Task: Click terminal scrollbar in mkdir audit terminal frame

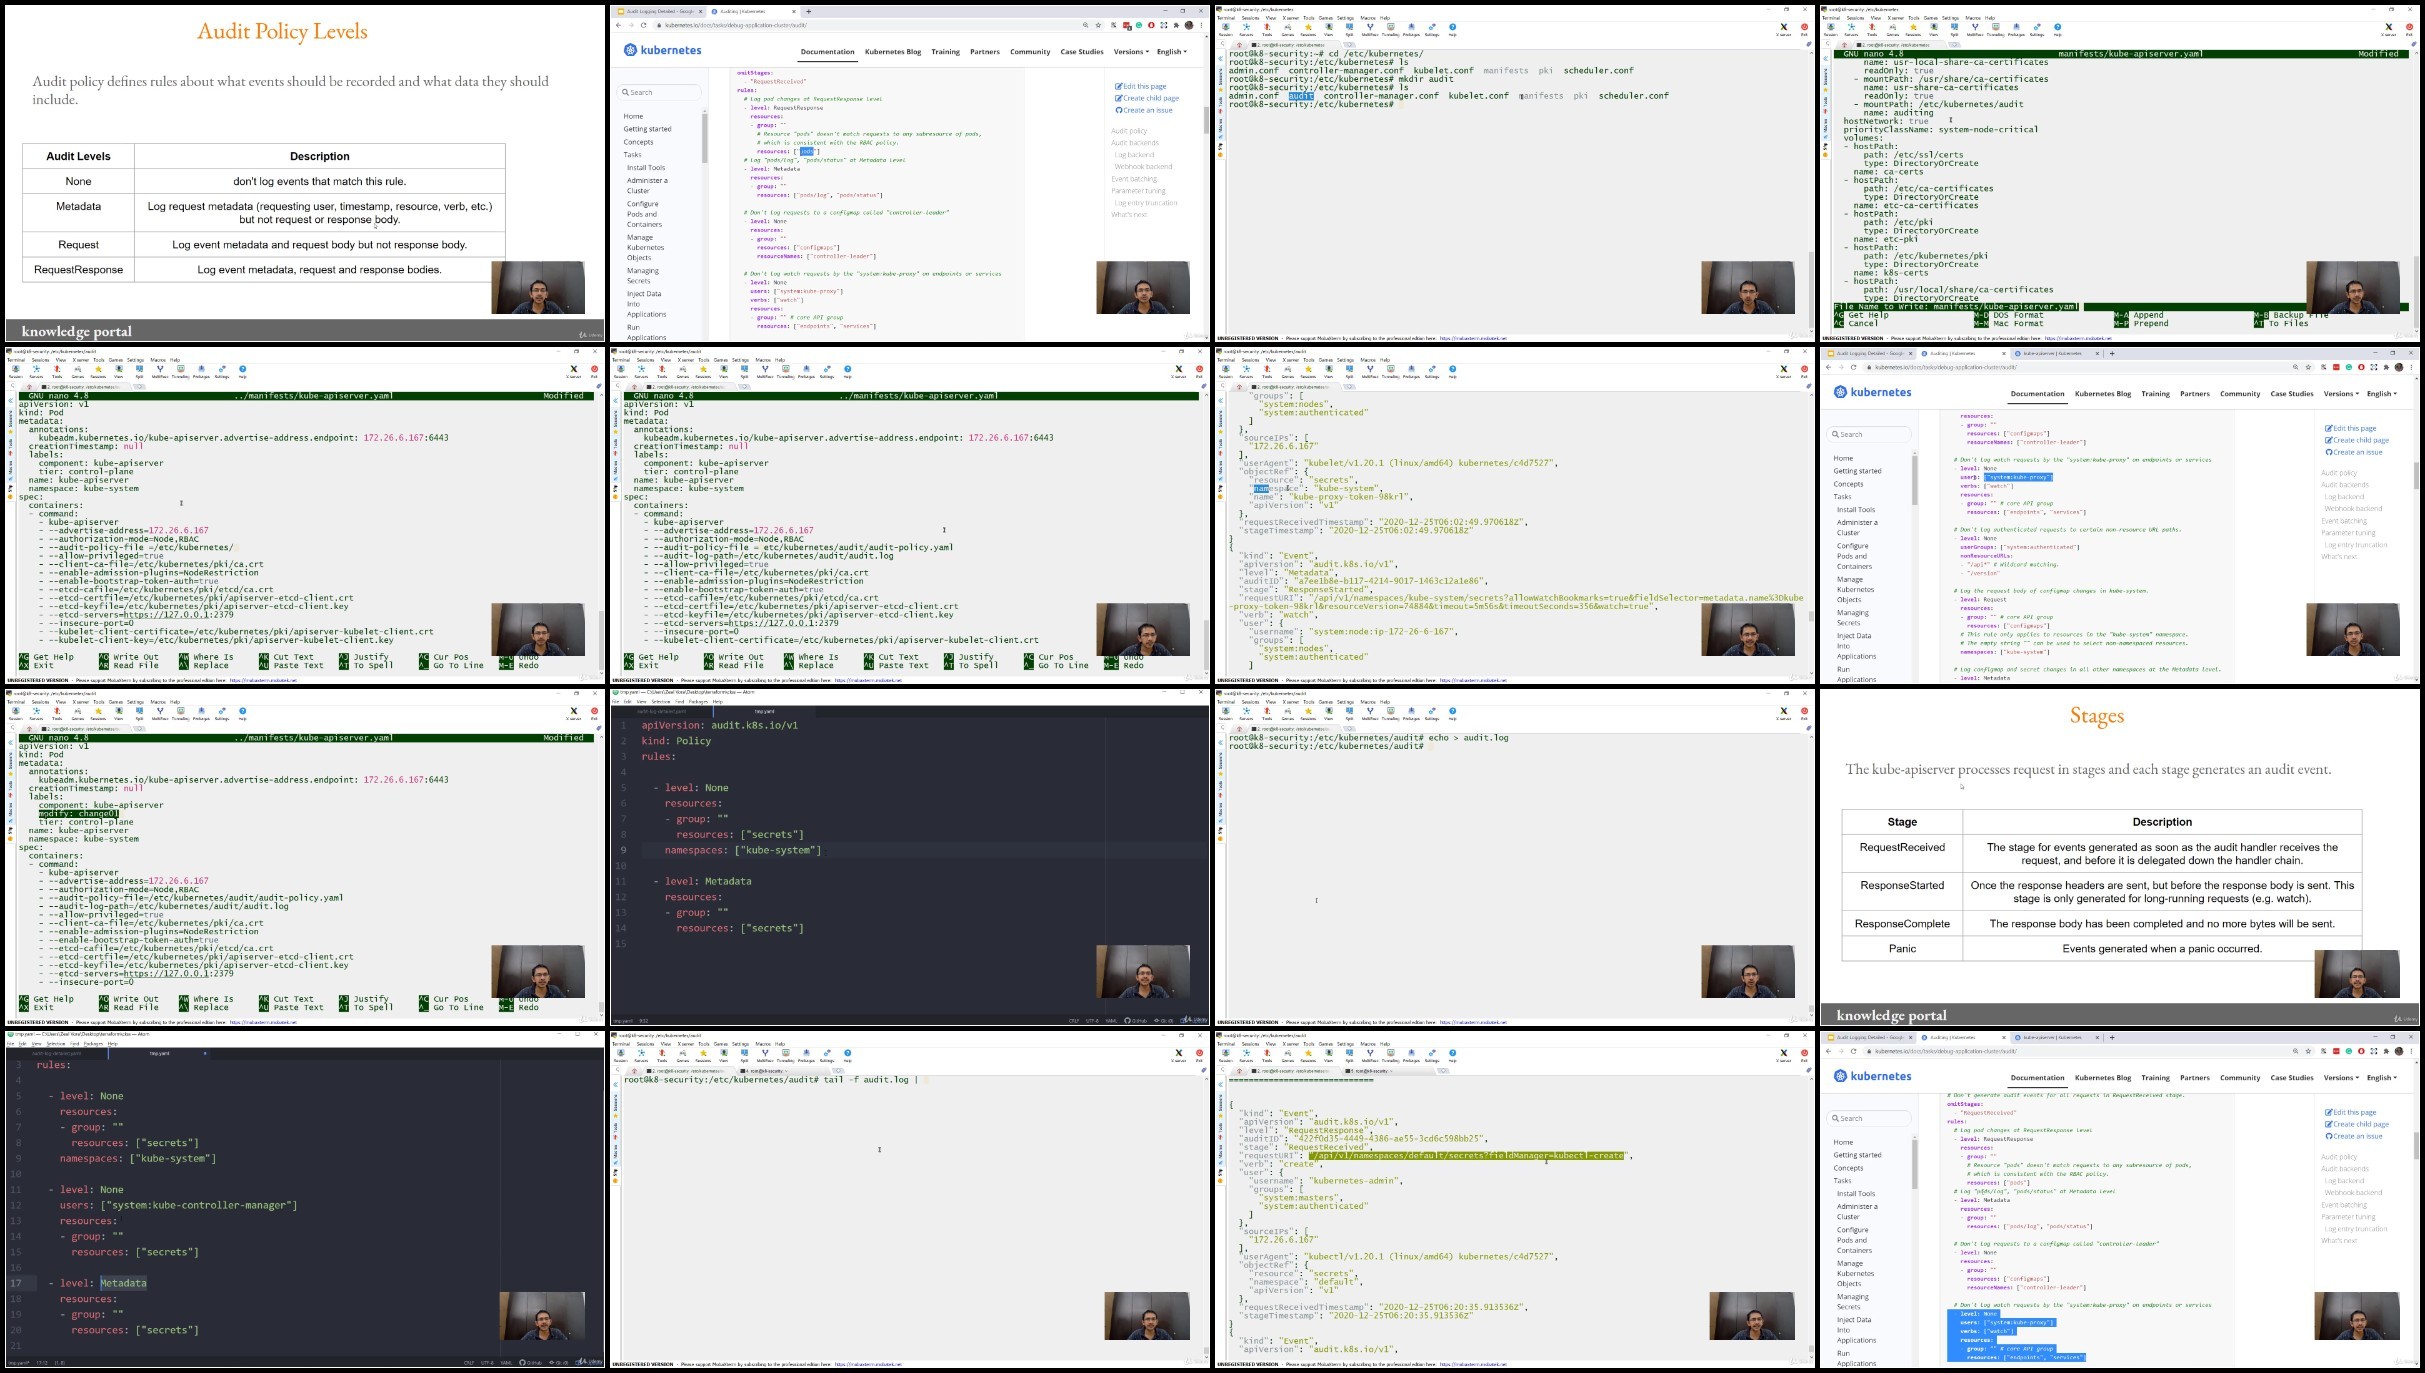Action: click(x=1810, y=290)
